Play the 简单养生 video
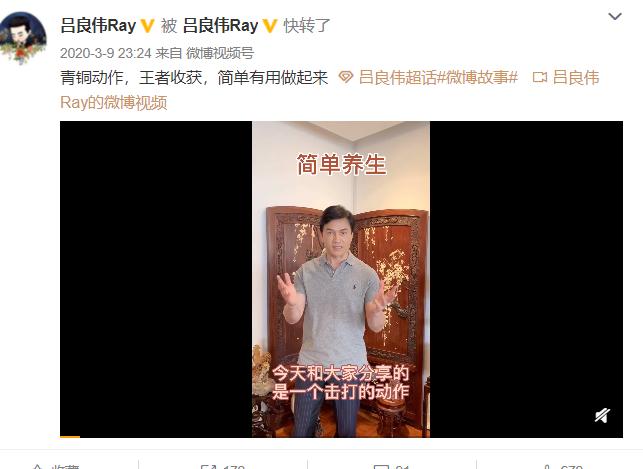This screenshot has height=469, width=643. click(341, 279)
